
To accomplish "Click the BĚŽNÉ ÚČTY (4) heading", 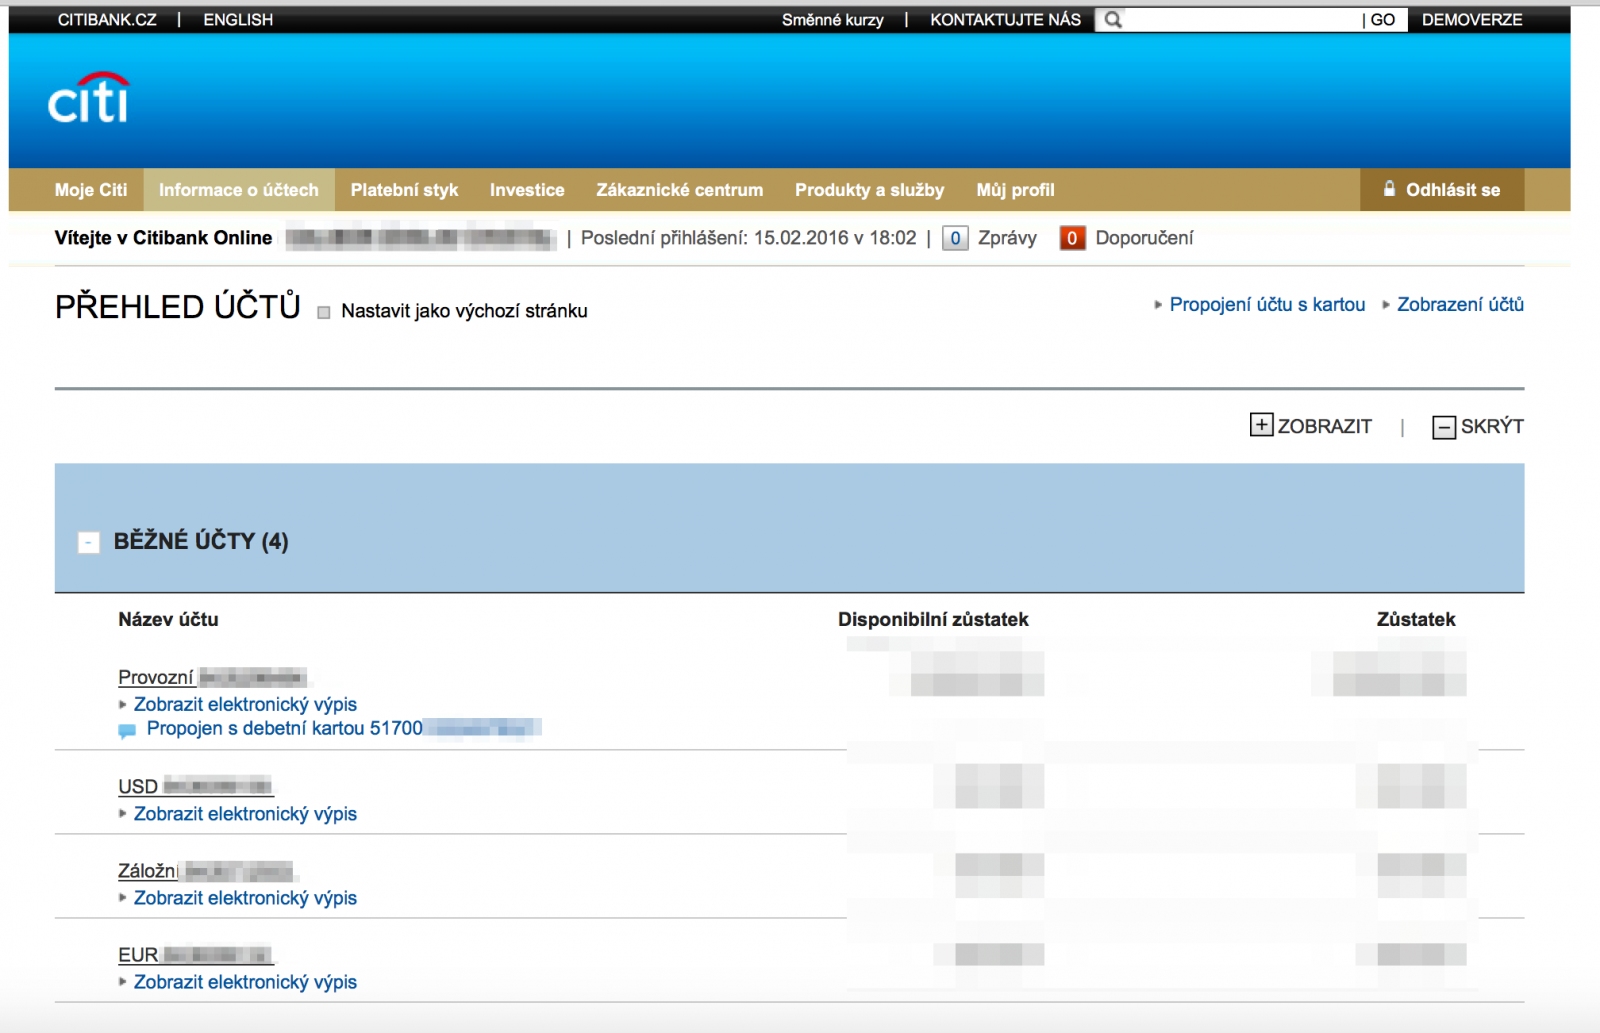I will [201, 541].
